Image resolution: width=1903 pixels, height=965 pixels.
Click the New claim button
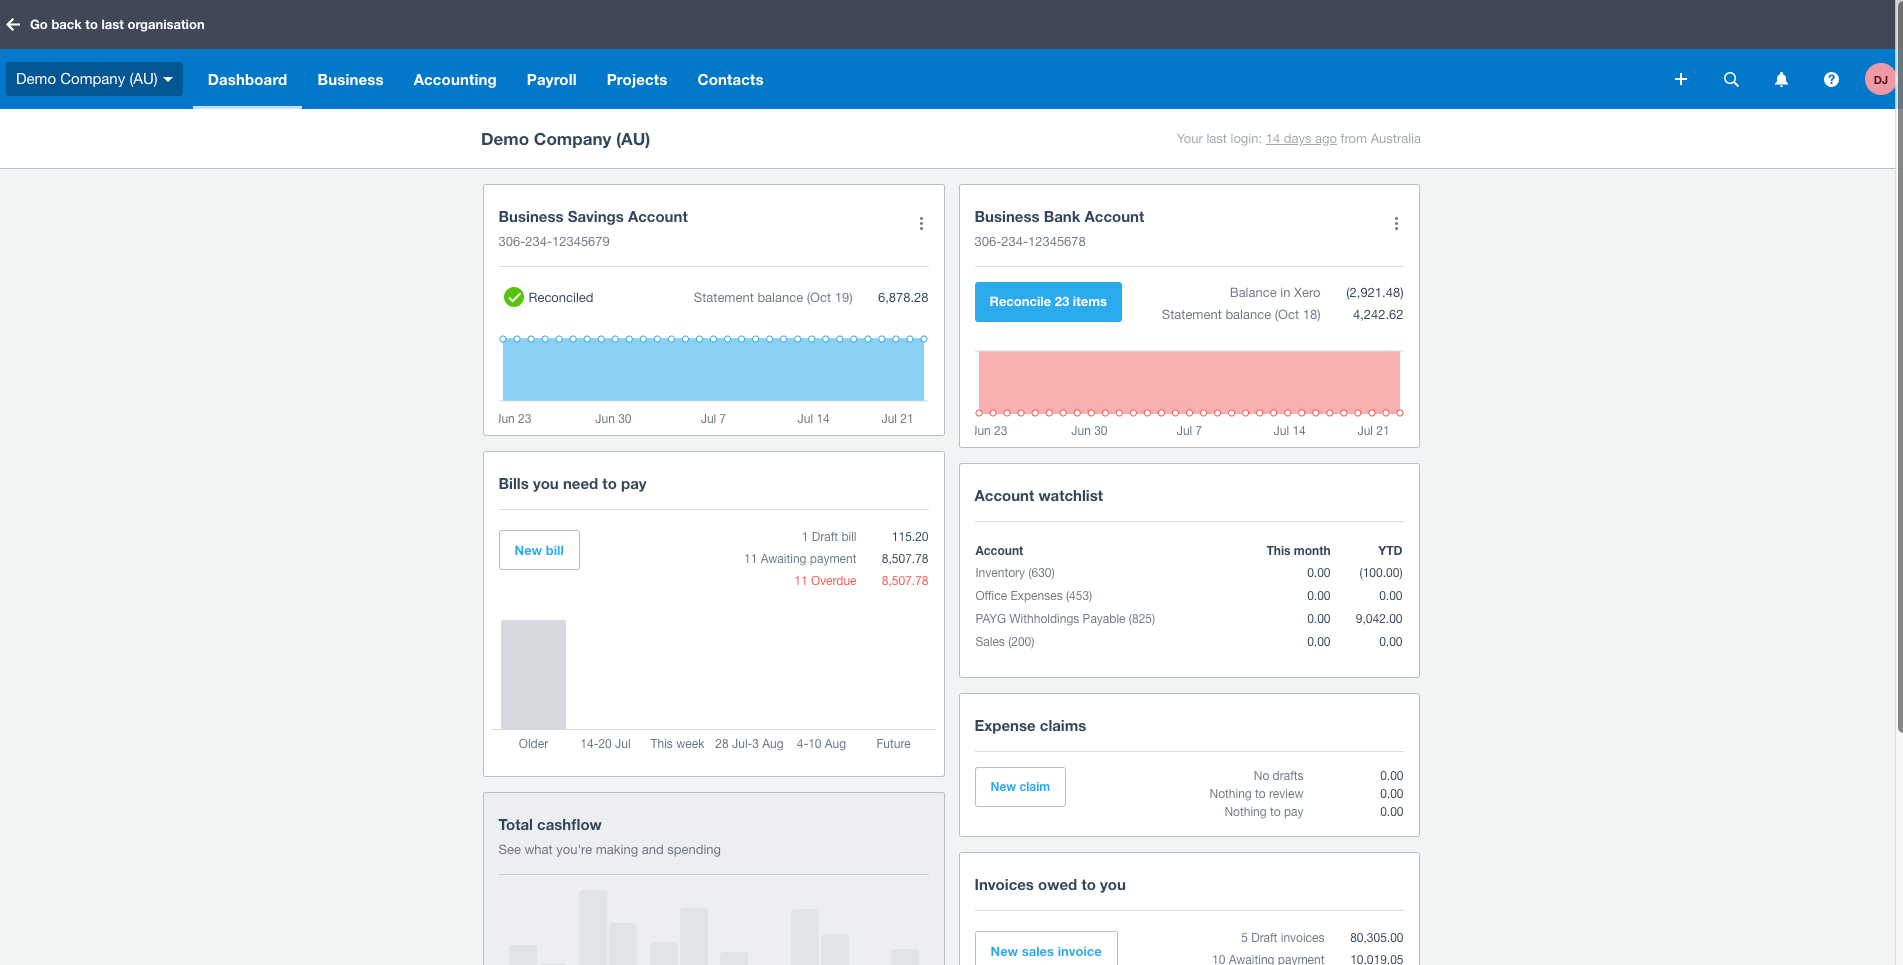pyautogui.click(x=1020, y=787)
